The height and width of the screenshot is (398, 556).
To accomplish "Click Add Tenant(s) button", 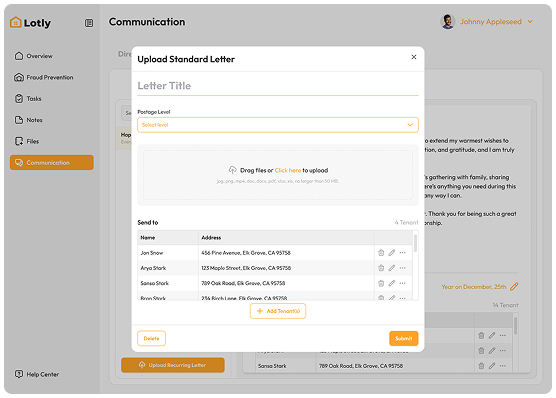I will pyautogui.click(x=278, y=311).
